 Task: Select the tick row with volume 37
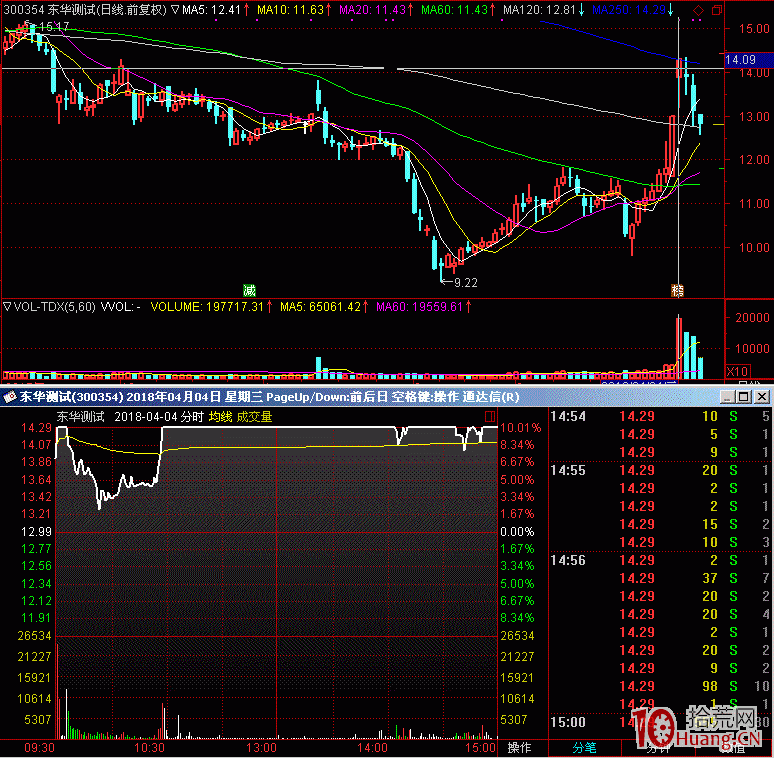click(x=660, y=578)
